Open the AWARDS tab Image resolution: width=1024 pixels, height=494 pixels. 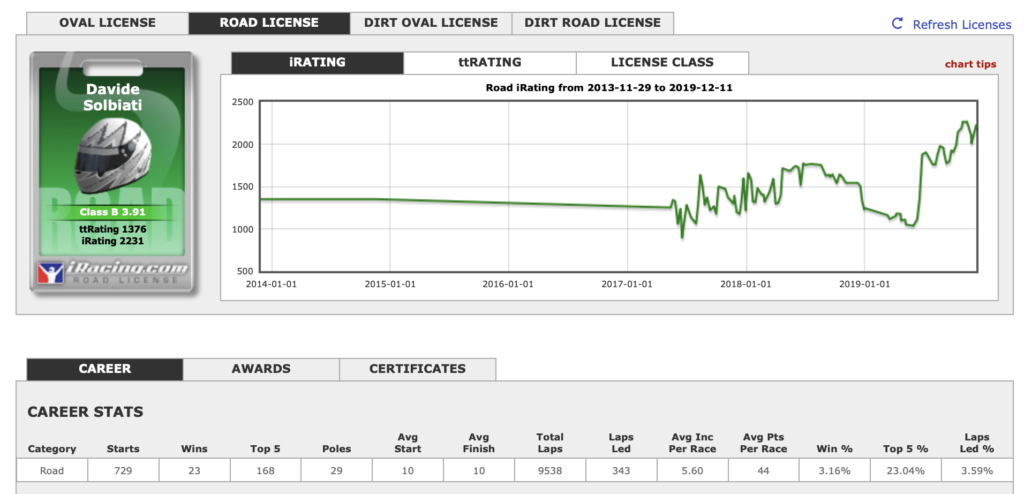click(261, 369)
